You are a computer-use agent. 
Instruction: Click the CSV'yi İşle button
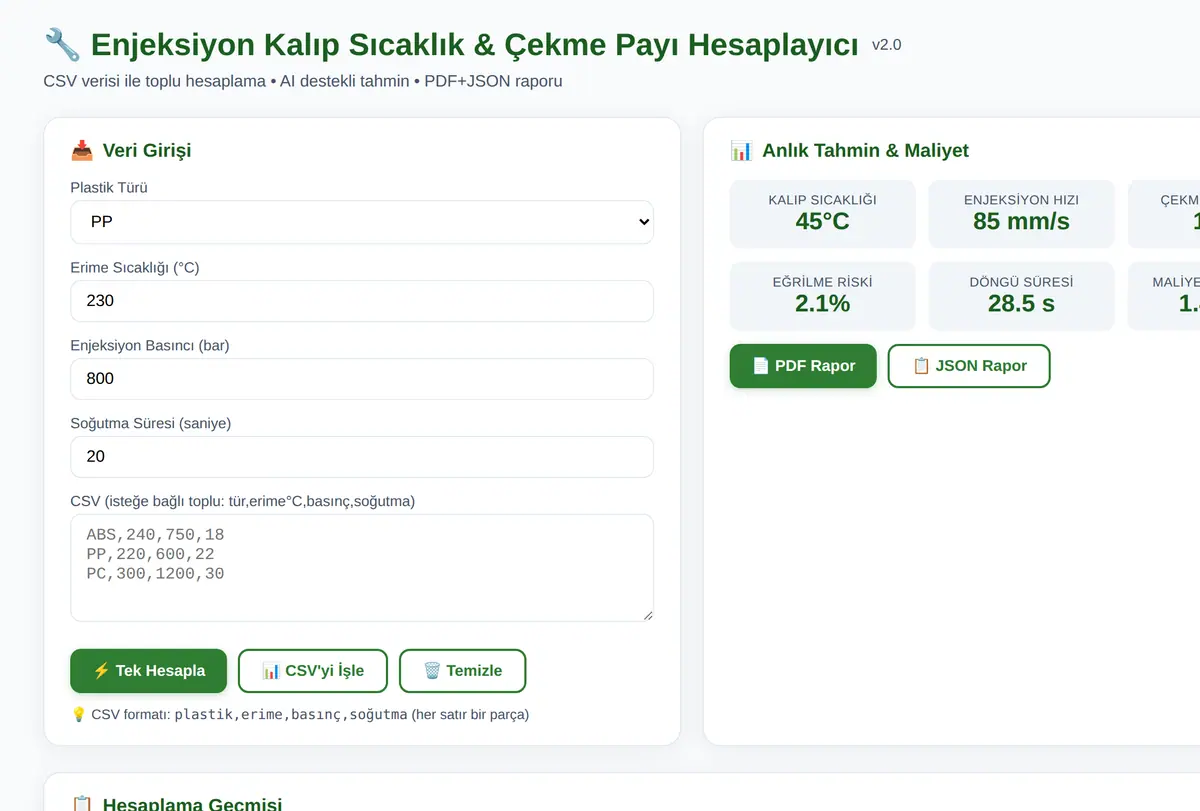pos(313,671)
